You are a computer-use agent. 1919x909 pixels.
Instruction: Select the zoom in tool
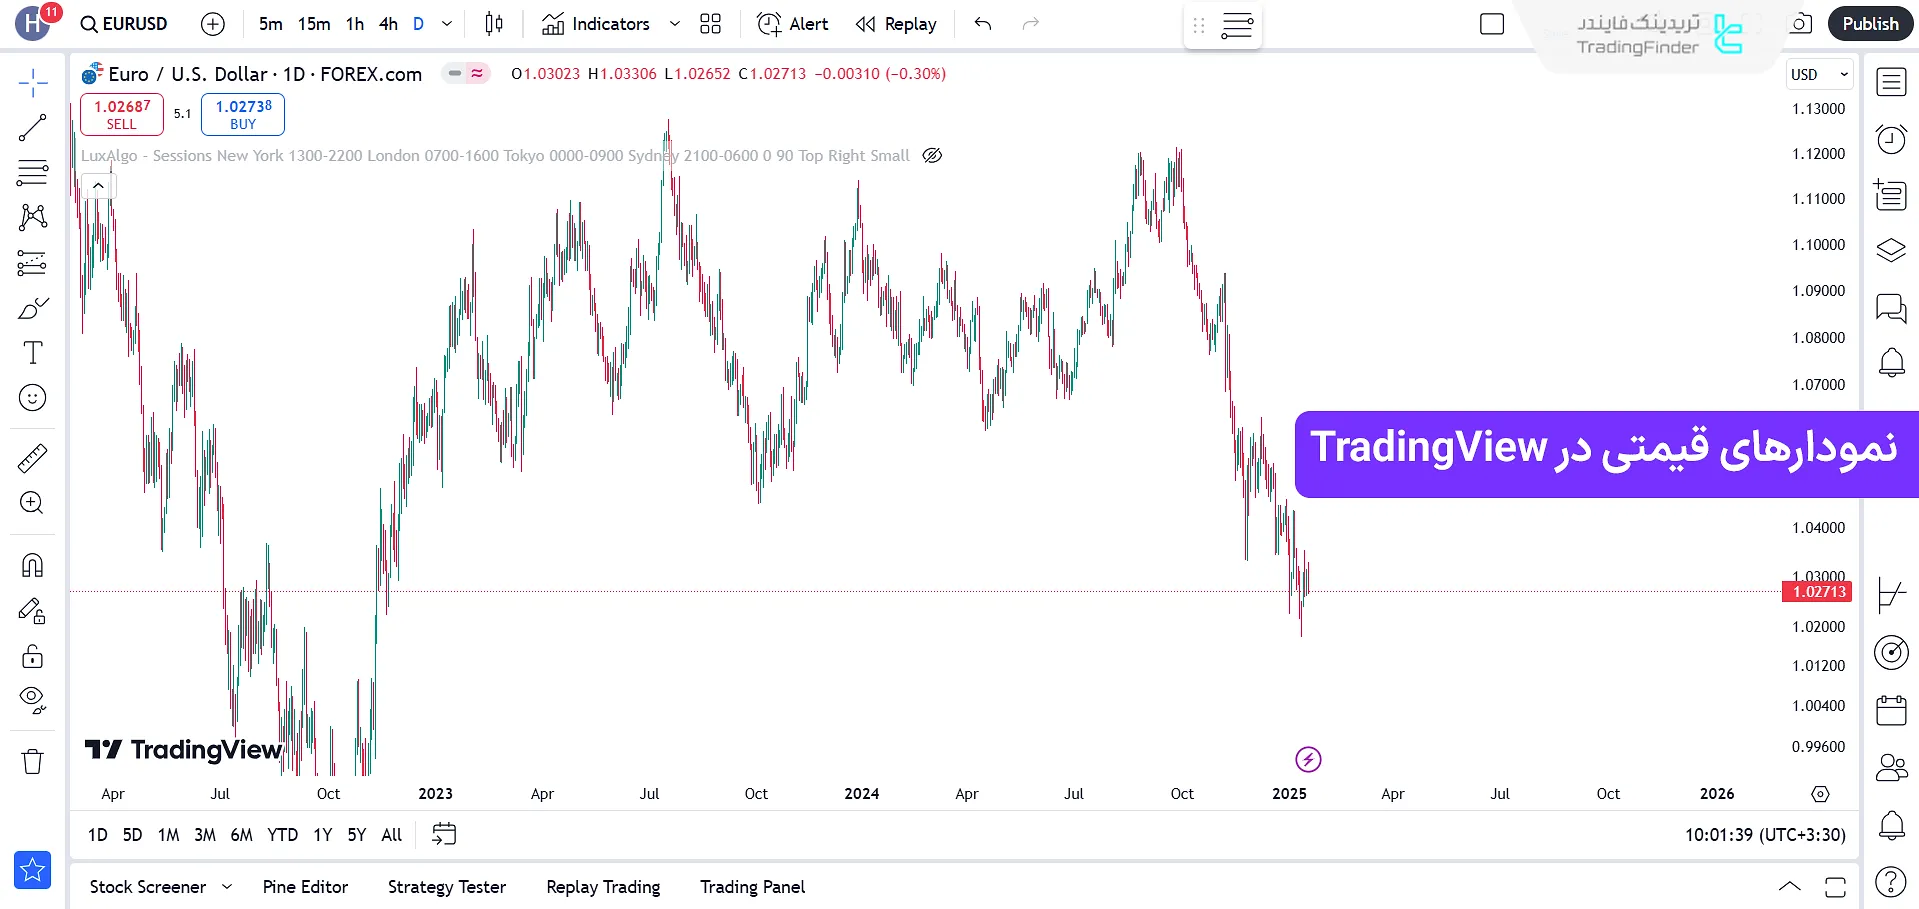[32, 503]
